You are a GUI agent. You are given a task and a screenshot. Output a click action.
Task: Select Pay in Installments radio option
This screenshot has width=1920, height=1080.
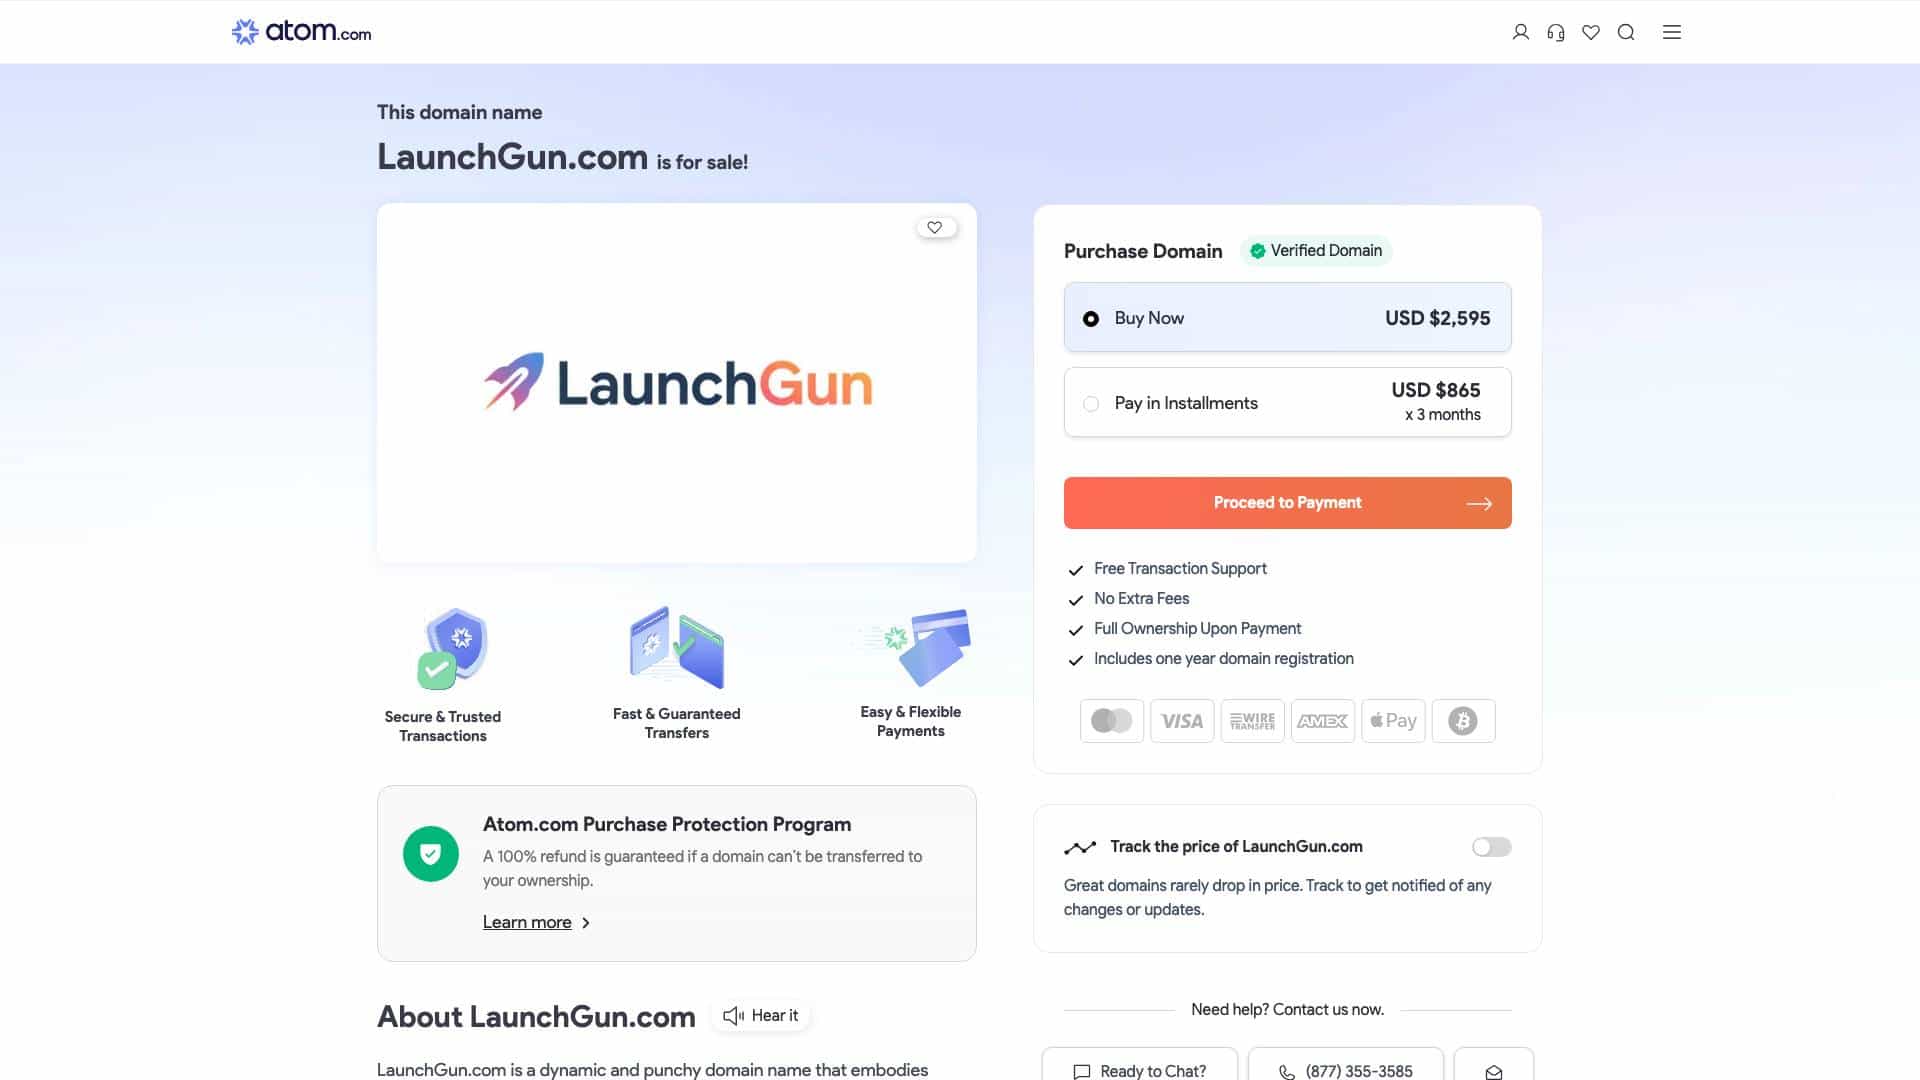pyautogui.click(x=1091, y=403)
